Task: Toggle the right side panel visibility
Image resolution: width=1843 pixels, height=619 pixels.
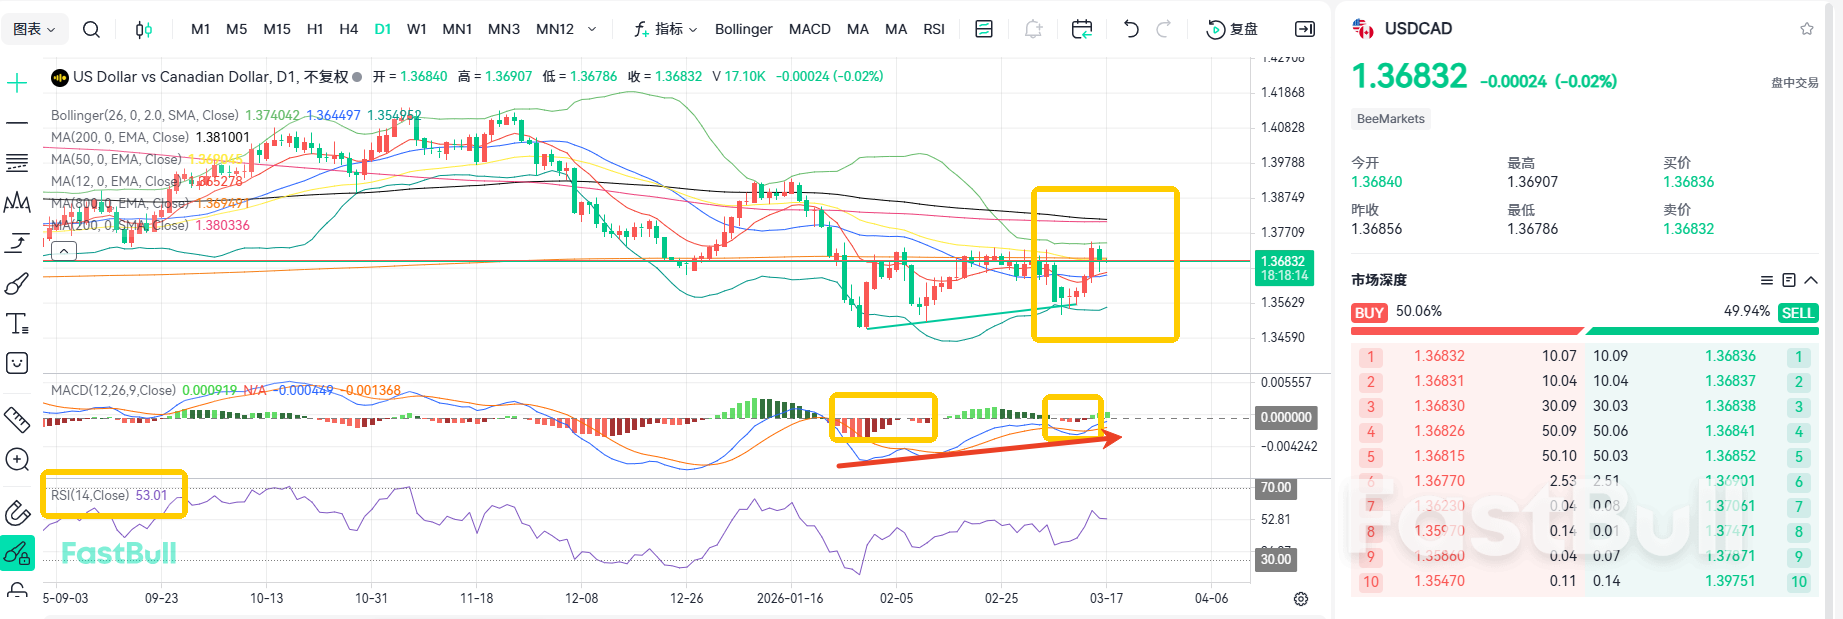Action: [1304, 29]
